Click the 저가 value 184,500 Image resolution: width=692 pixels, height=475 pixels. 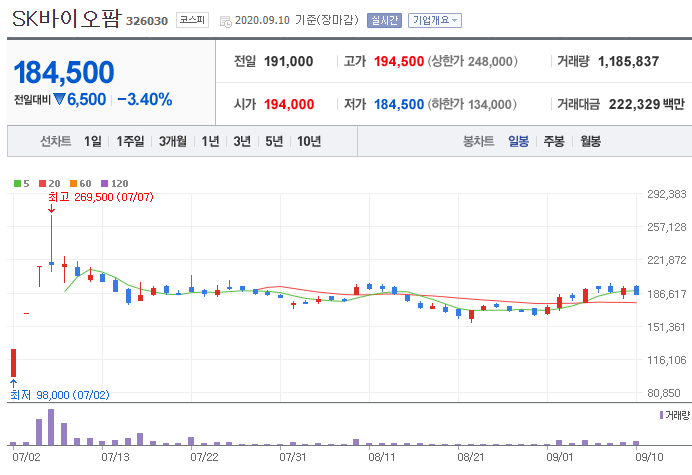[x=399, y=105]
